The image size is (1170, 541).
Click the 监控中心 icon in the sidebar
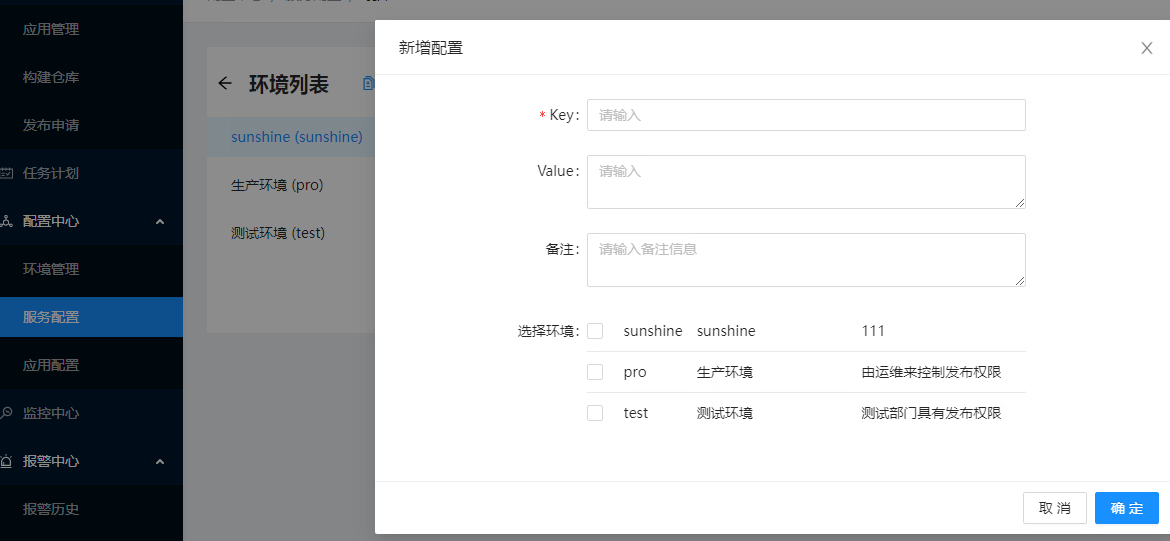[x=6, y=413]
